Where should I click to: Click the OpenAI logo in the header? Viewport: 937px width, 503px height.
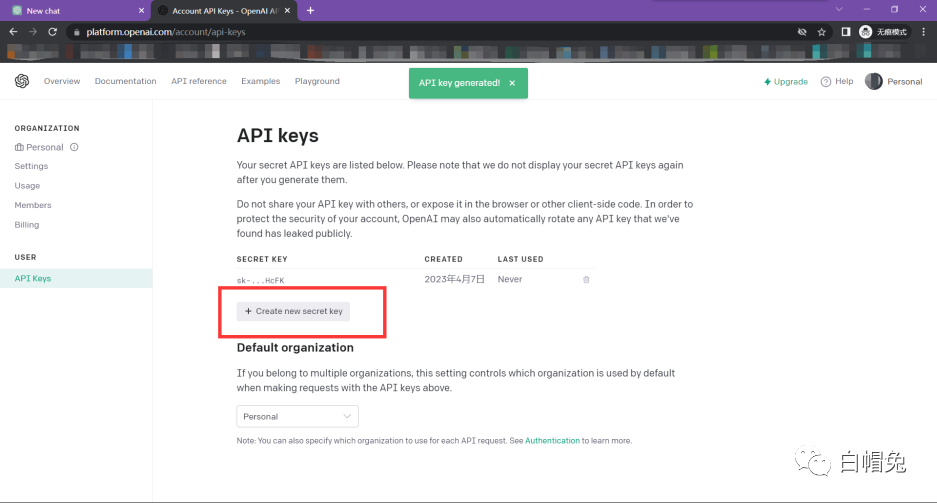(22, 81)
